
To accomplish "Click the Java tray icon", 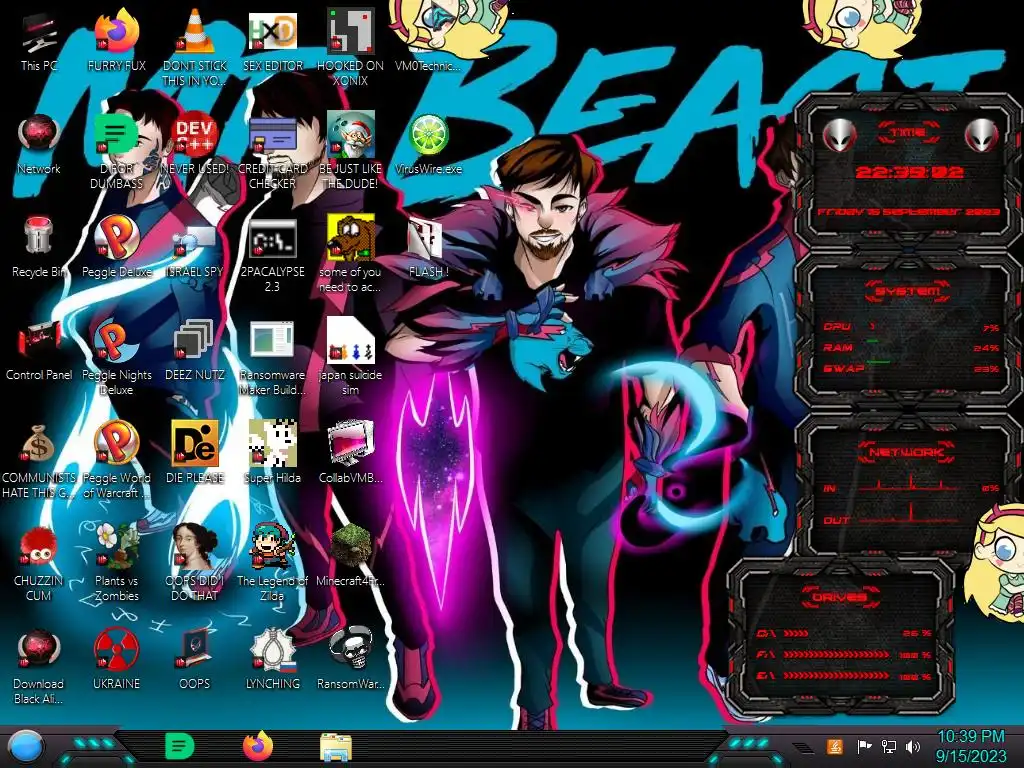I will tap(835, 746).
